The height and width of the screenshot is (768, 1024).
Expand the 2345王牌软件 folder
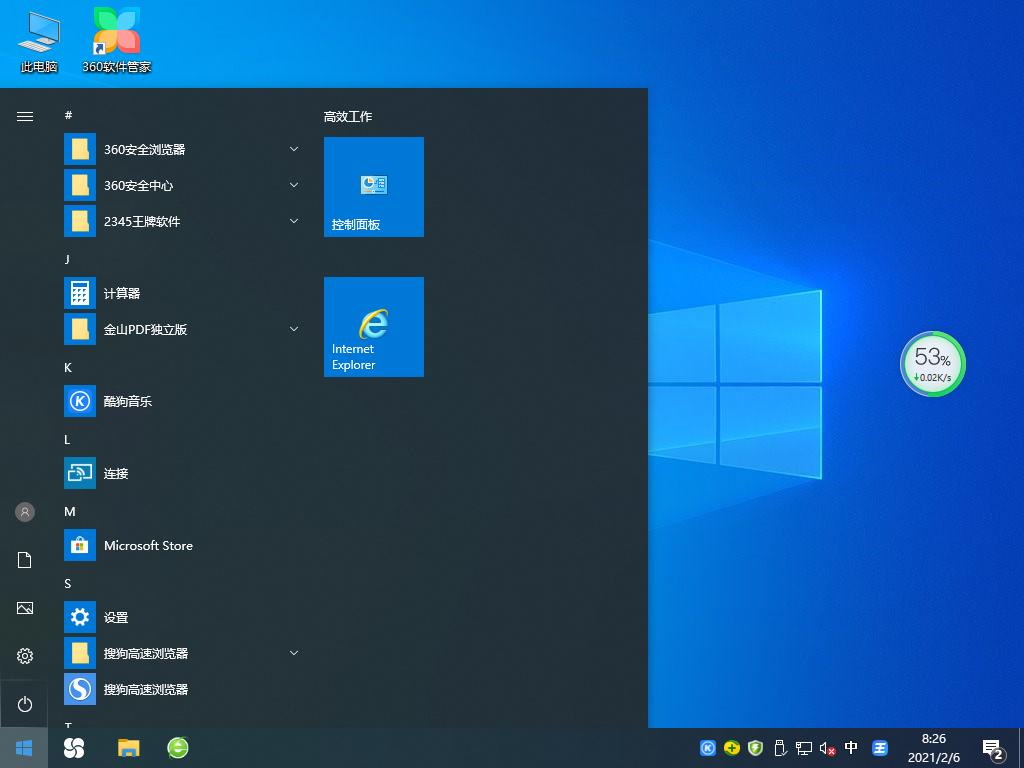click(293, 220)
